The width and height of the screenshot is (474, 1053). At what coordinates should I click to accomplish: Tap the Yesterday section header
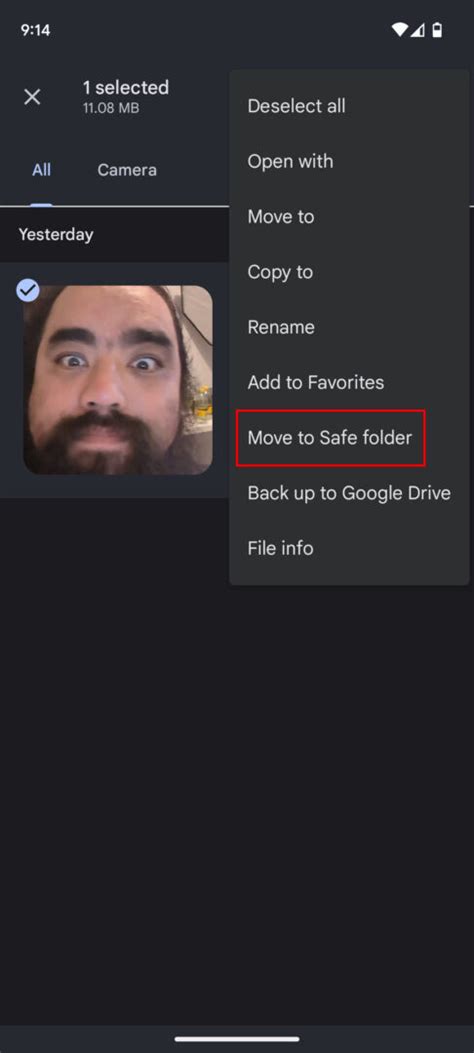(x=56, y=234)
